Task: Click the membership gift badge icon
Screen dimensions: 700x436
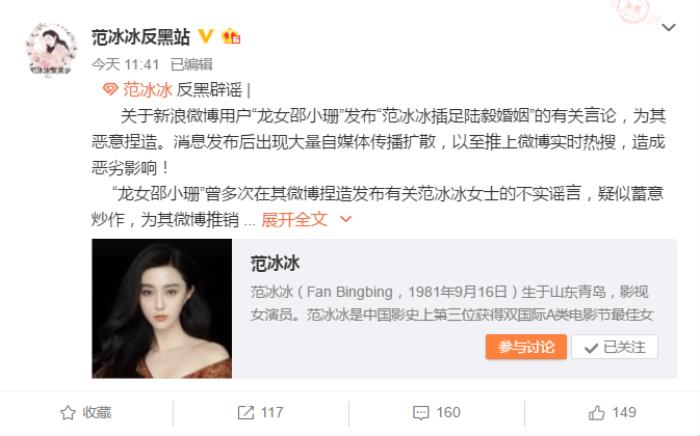Action: 231,36
